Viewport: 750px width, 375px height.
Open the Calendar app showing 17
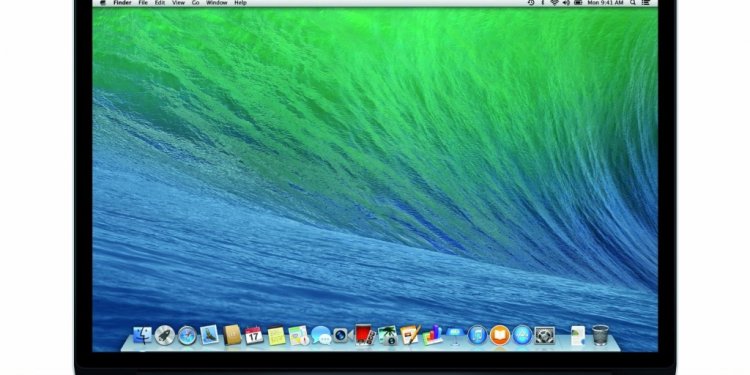[254, 335]
